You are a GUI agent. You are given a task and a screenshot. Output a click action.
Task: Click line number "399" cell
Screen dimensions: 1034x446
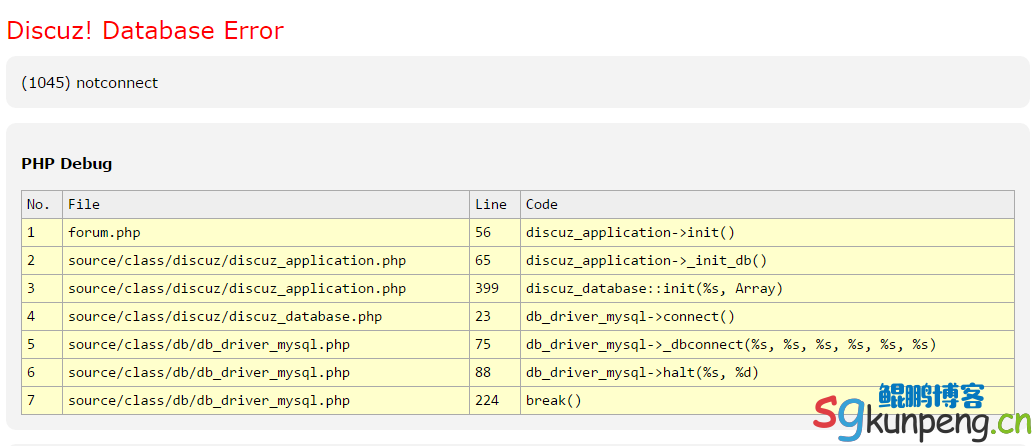(495, 289)
